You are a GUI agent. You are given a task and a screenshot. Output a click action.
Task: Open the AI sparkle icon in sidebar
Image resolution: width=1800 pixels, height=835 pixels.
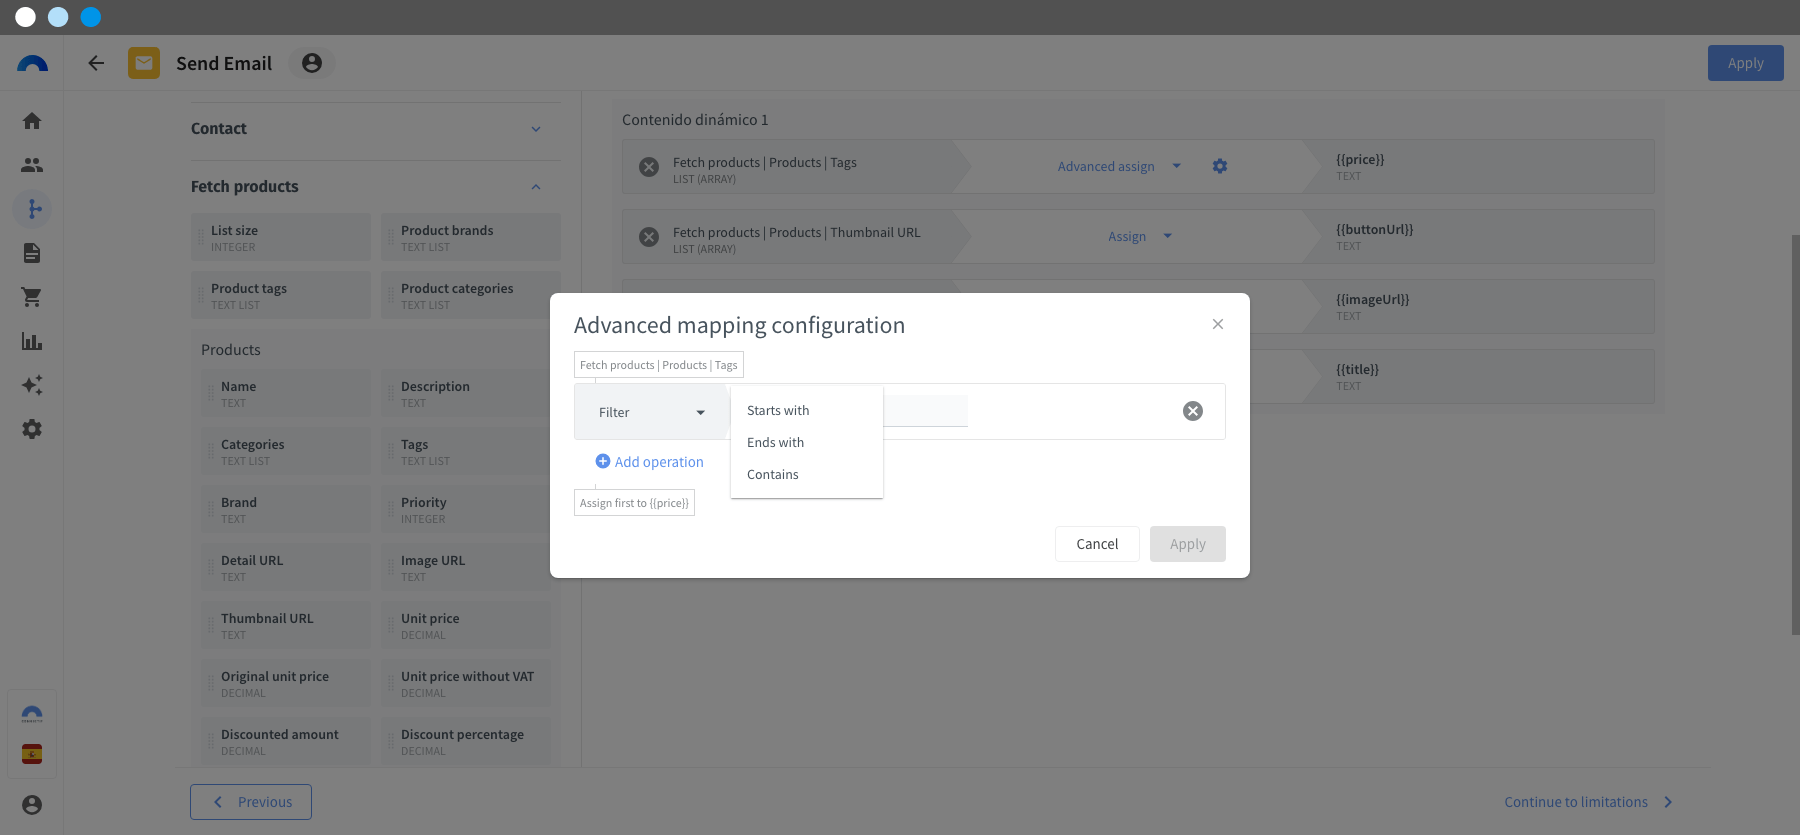coord(32,385)
